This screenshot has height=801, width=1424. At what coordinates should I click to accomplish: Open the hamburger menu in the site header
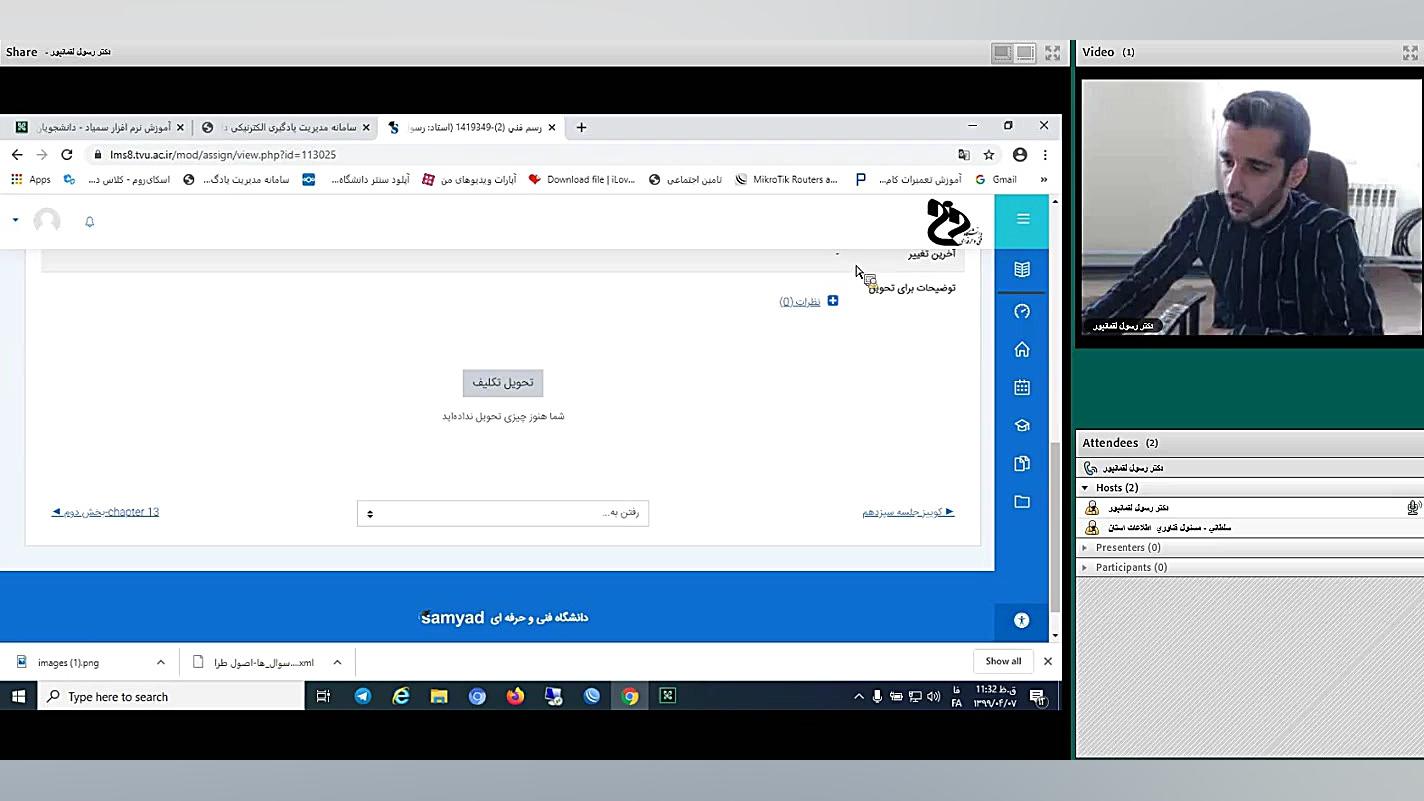pos(1022,219)
